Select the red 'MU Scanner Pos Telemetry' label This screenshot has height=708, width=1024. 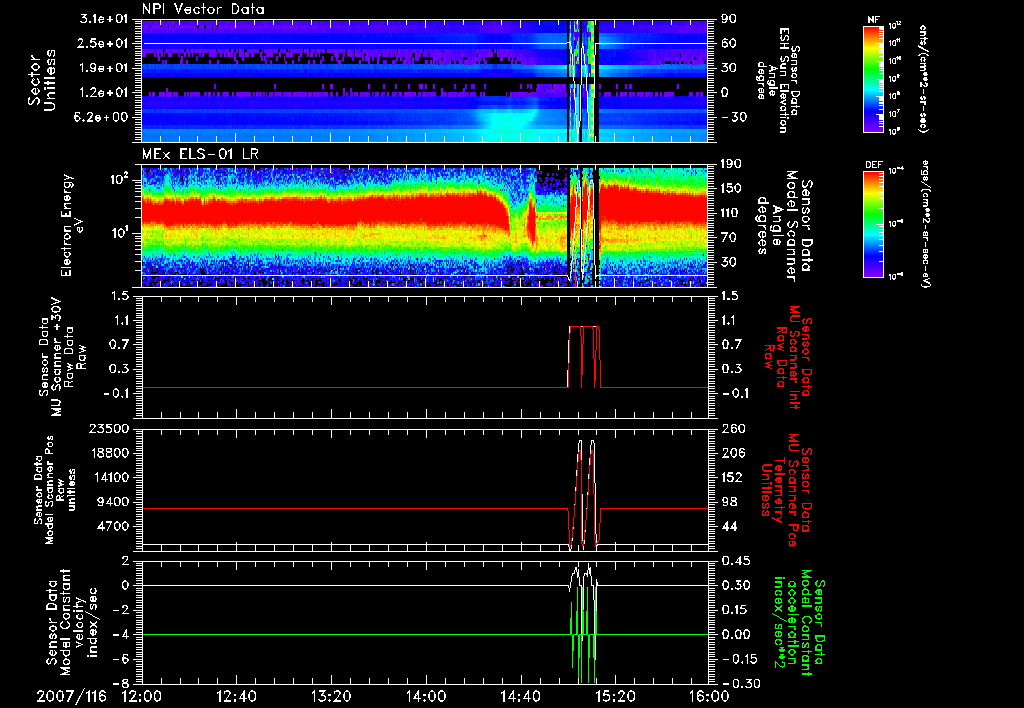(787, 490)
